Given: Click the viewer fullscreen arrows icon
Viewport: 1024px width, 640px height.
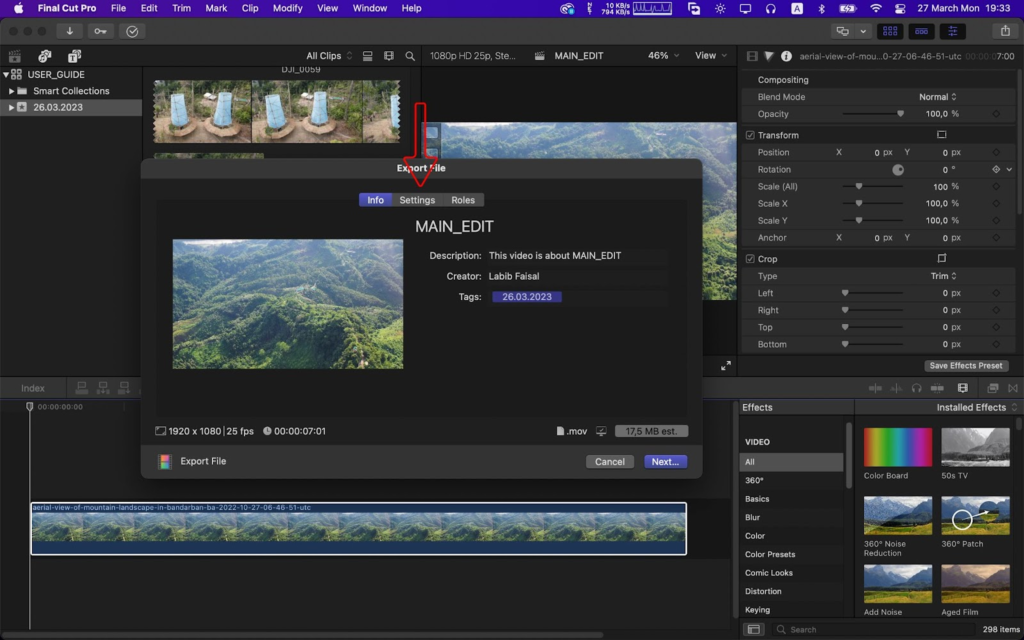Looking at the screenshot, I should [x=726, y=366].
